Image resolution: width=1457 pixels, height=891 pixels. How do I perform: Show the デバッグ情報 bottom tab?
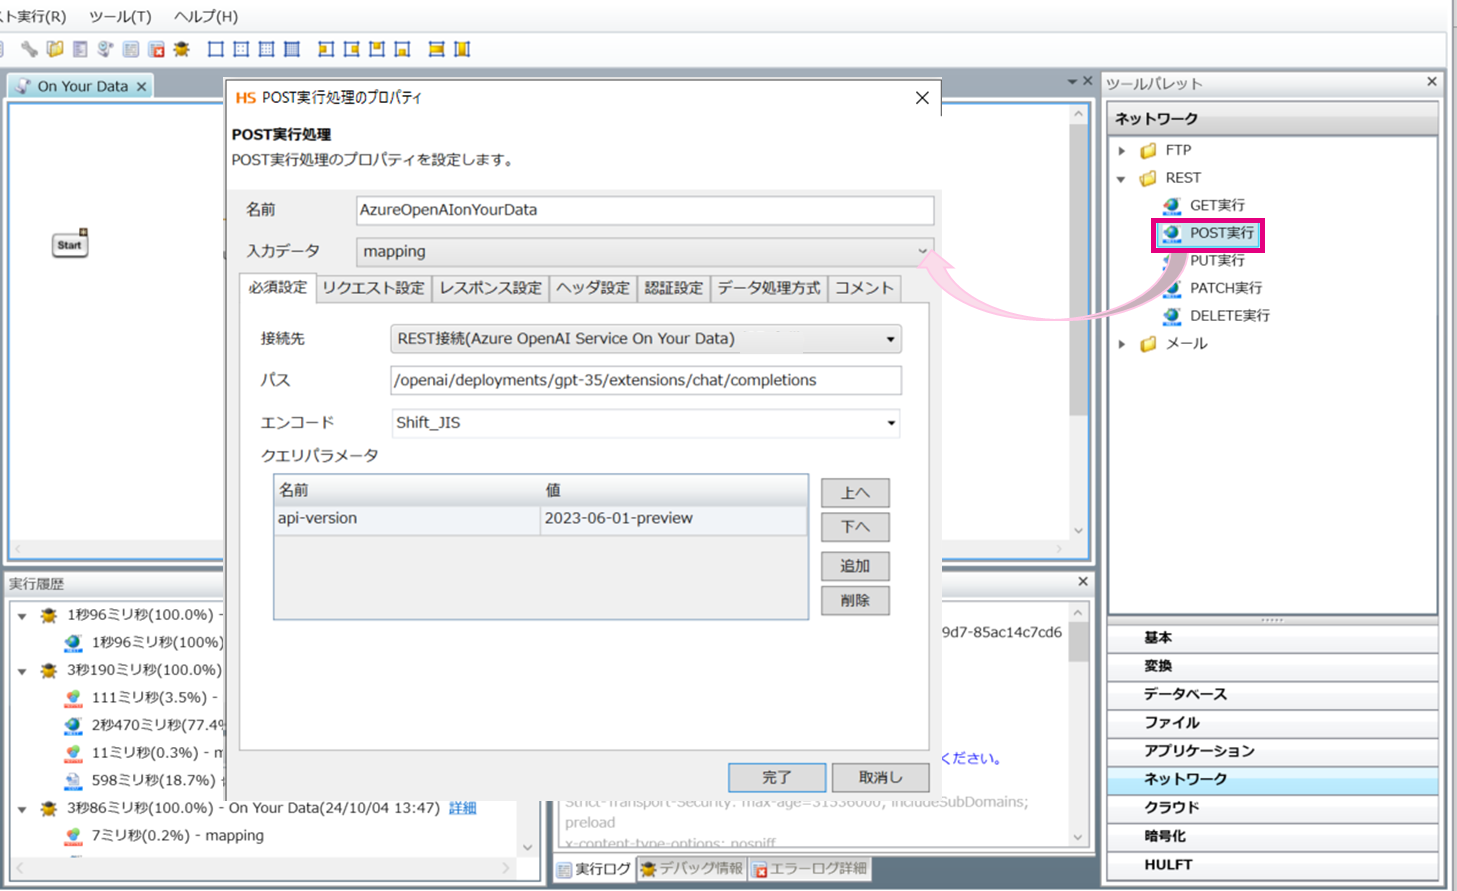point(692,869)
